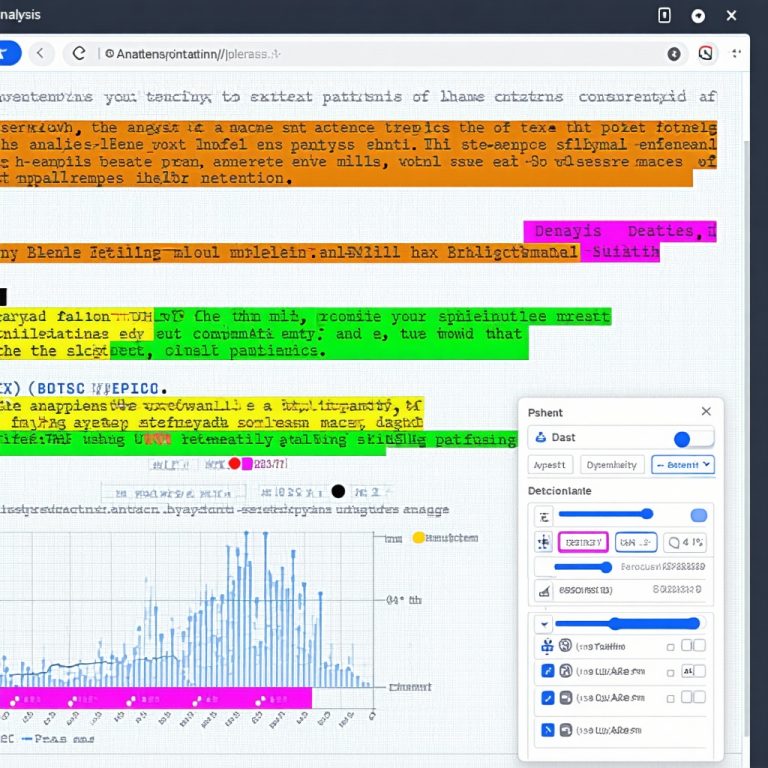
Task: Open the red clock extension icon
Action: pos(705,53)
